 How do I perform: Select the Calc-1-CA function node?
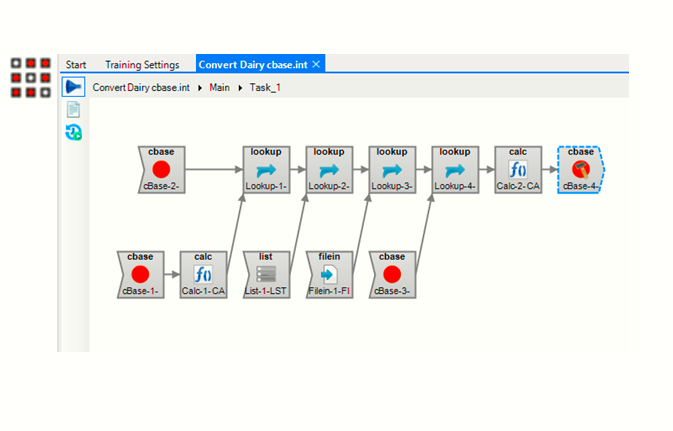coord(203,274)
